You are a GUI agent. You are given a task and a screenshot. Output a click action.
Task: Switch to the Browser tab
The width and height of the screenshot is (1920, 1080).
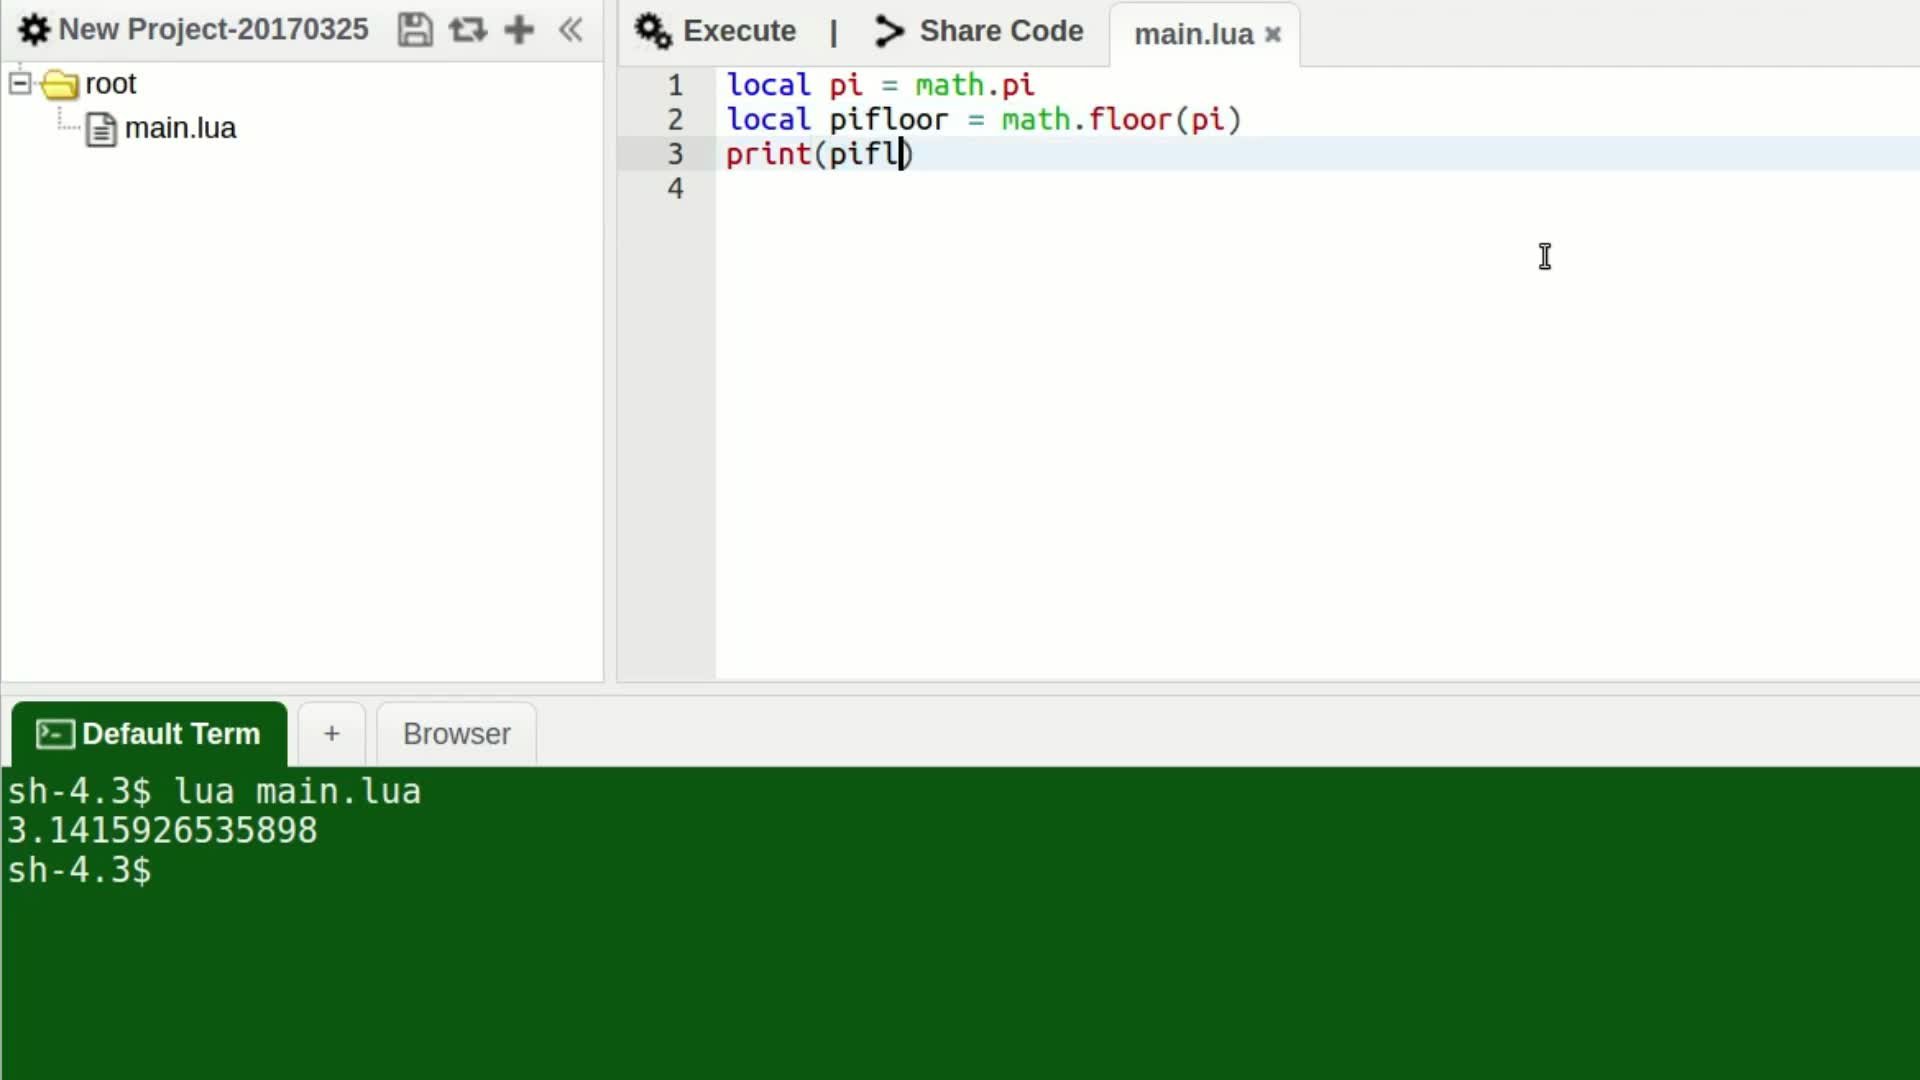click(455, 733)
